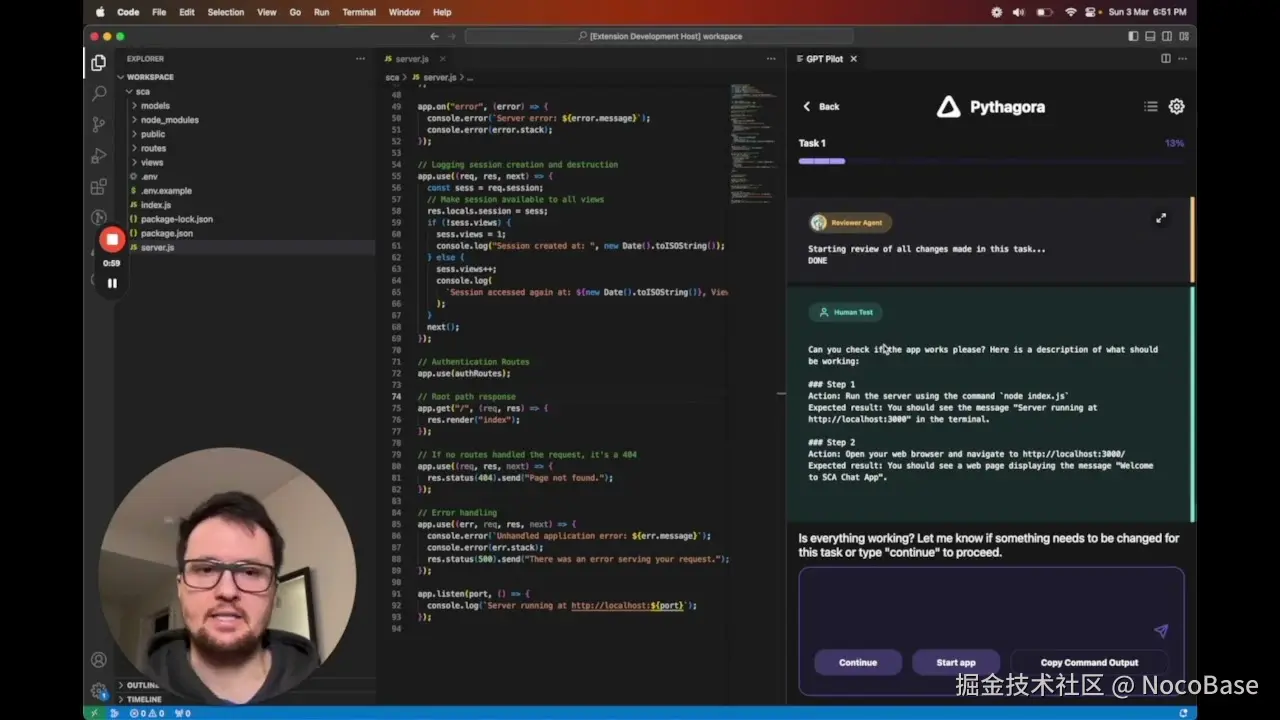Go forward in the editor navigation history
The image size is (1280, 720).
[x=453, y=36]
